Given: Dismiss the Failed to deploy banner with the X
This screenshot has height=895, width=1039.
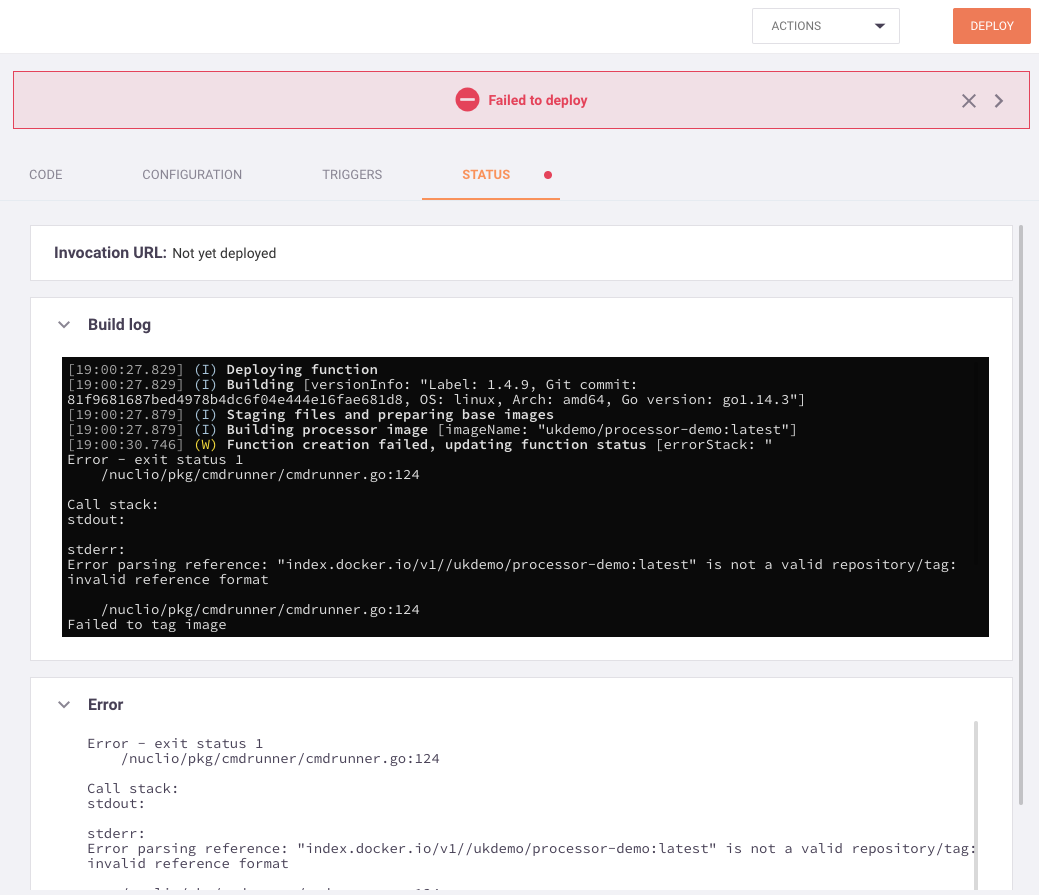Looking at the screenshot, I should pos(968,100).
